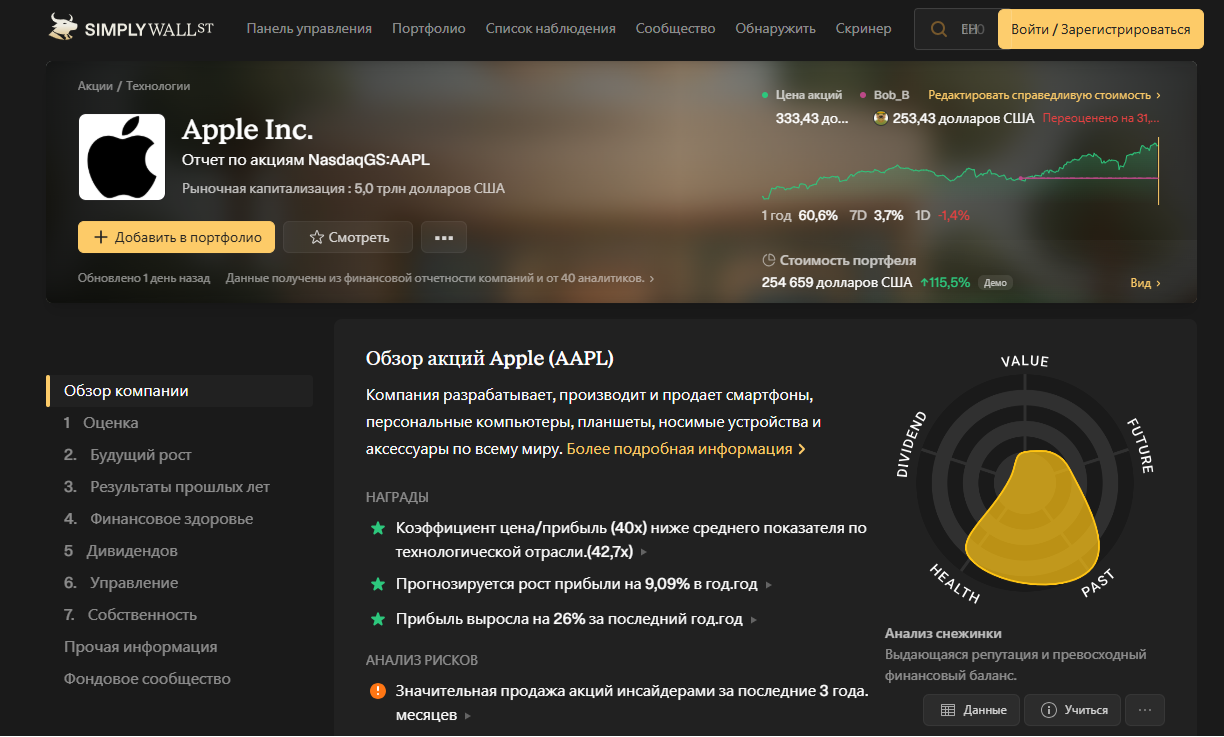Go to section 1 Оценка

pos(100,423)
